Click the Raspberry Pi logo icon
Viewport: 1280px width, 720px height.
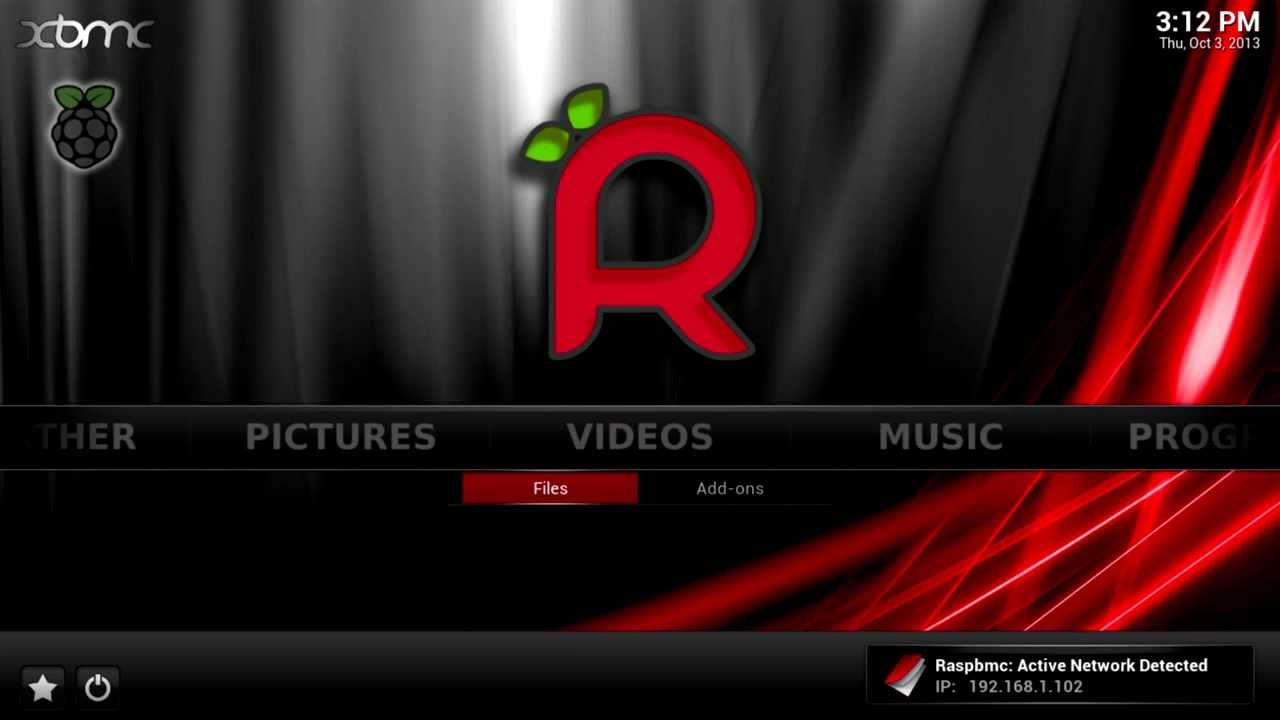pos(85,127)
